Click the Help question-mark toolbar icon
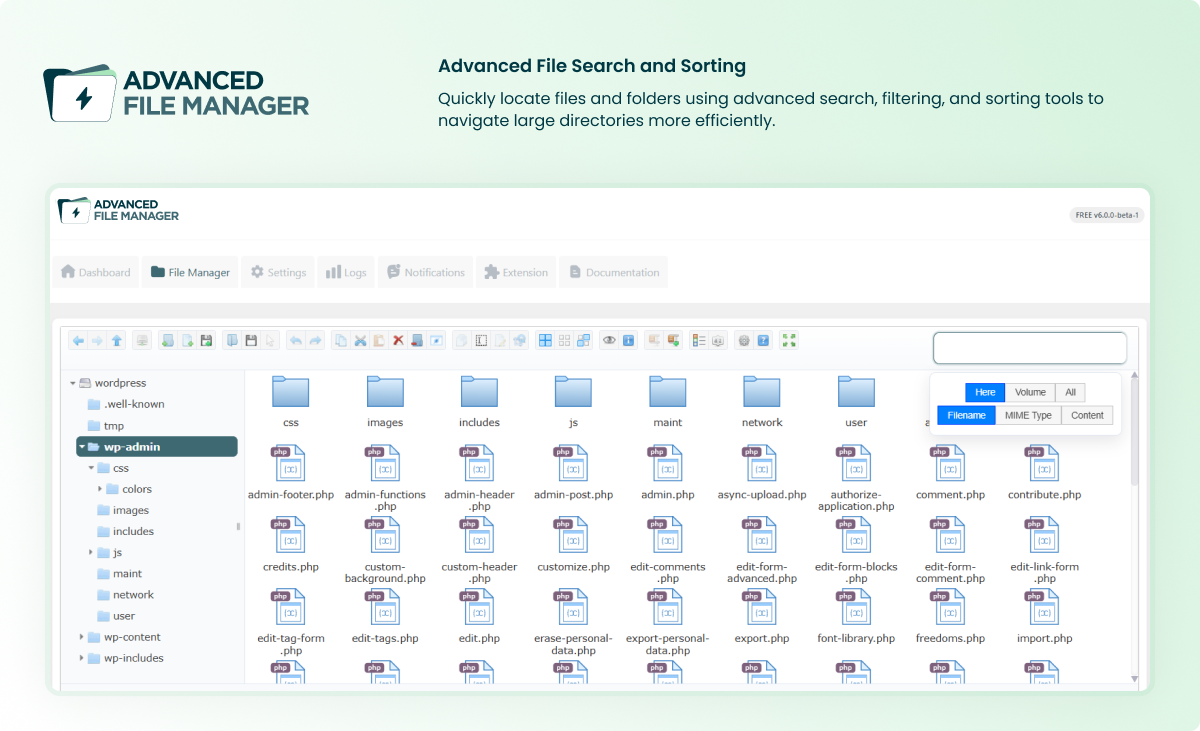 coord(763,341)
